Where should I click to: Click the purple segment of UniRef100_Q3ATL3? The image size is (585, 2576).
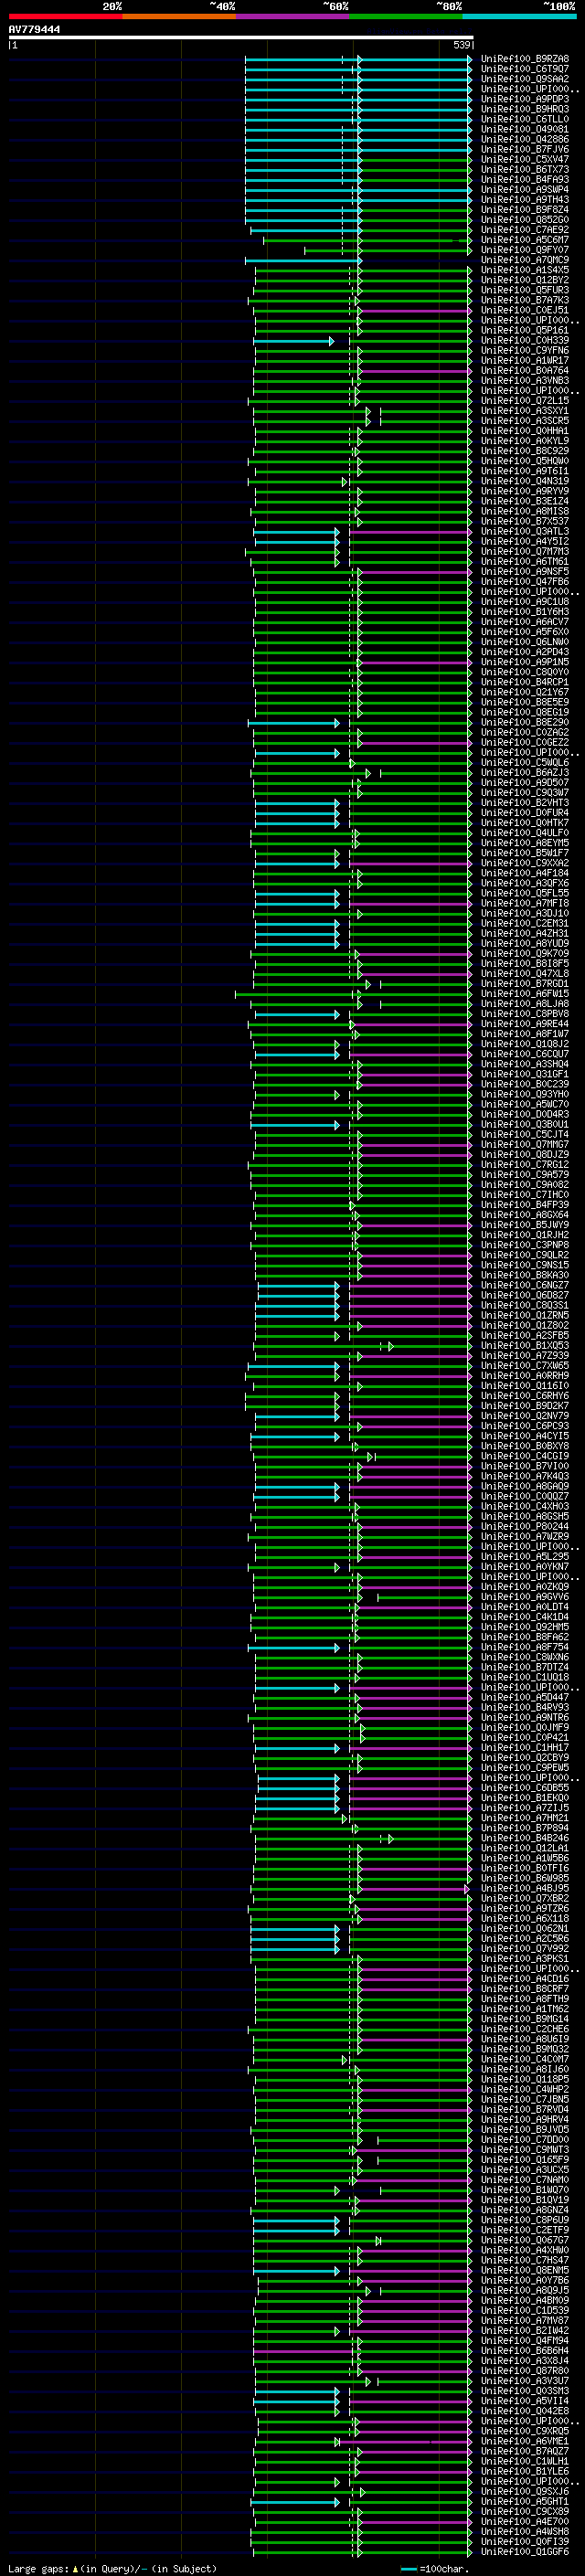410,532
